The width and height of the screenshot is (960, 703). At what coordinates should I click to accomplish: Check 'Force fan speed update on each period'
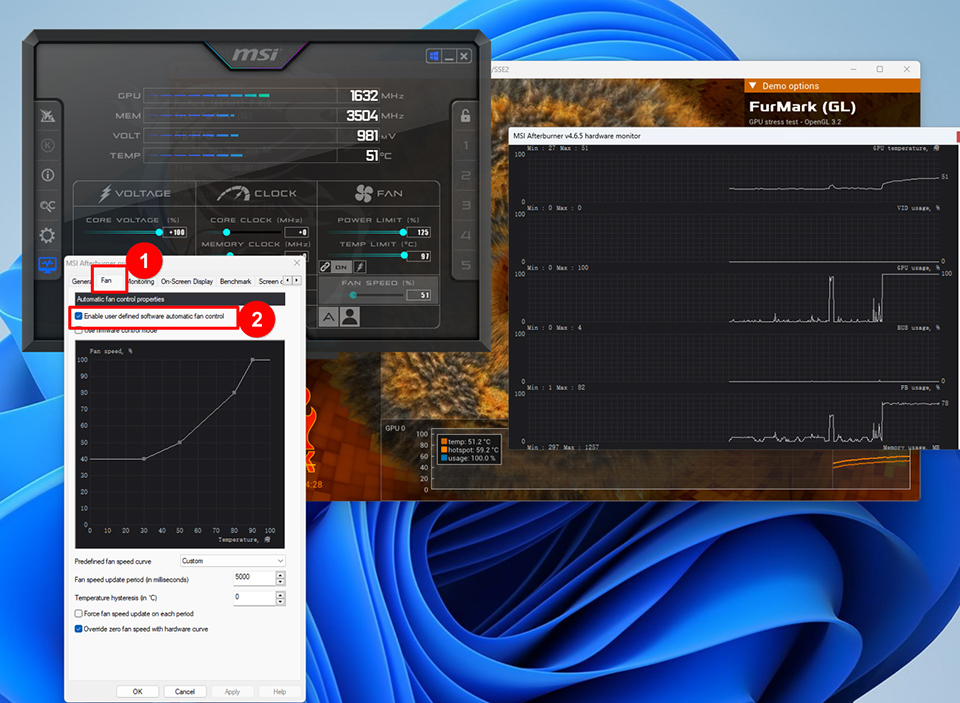(78, 614)
